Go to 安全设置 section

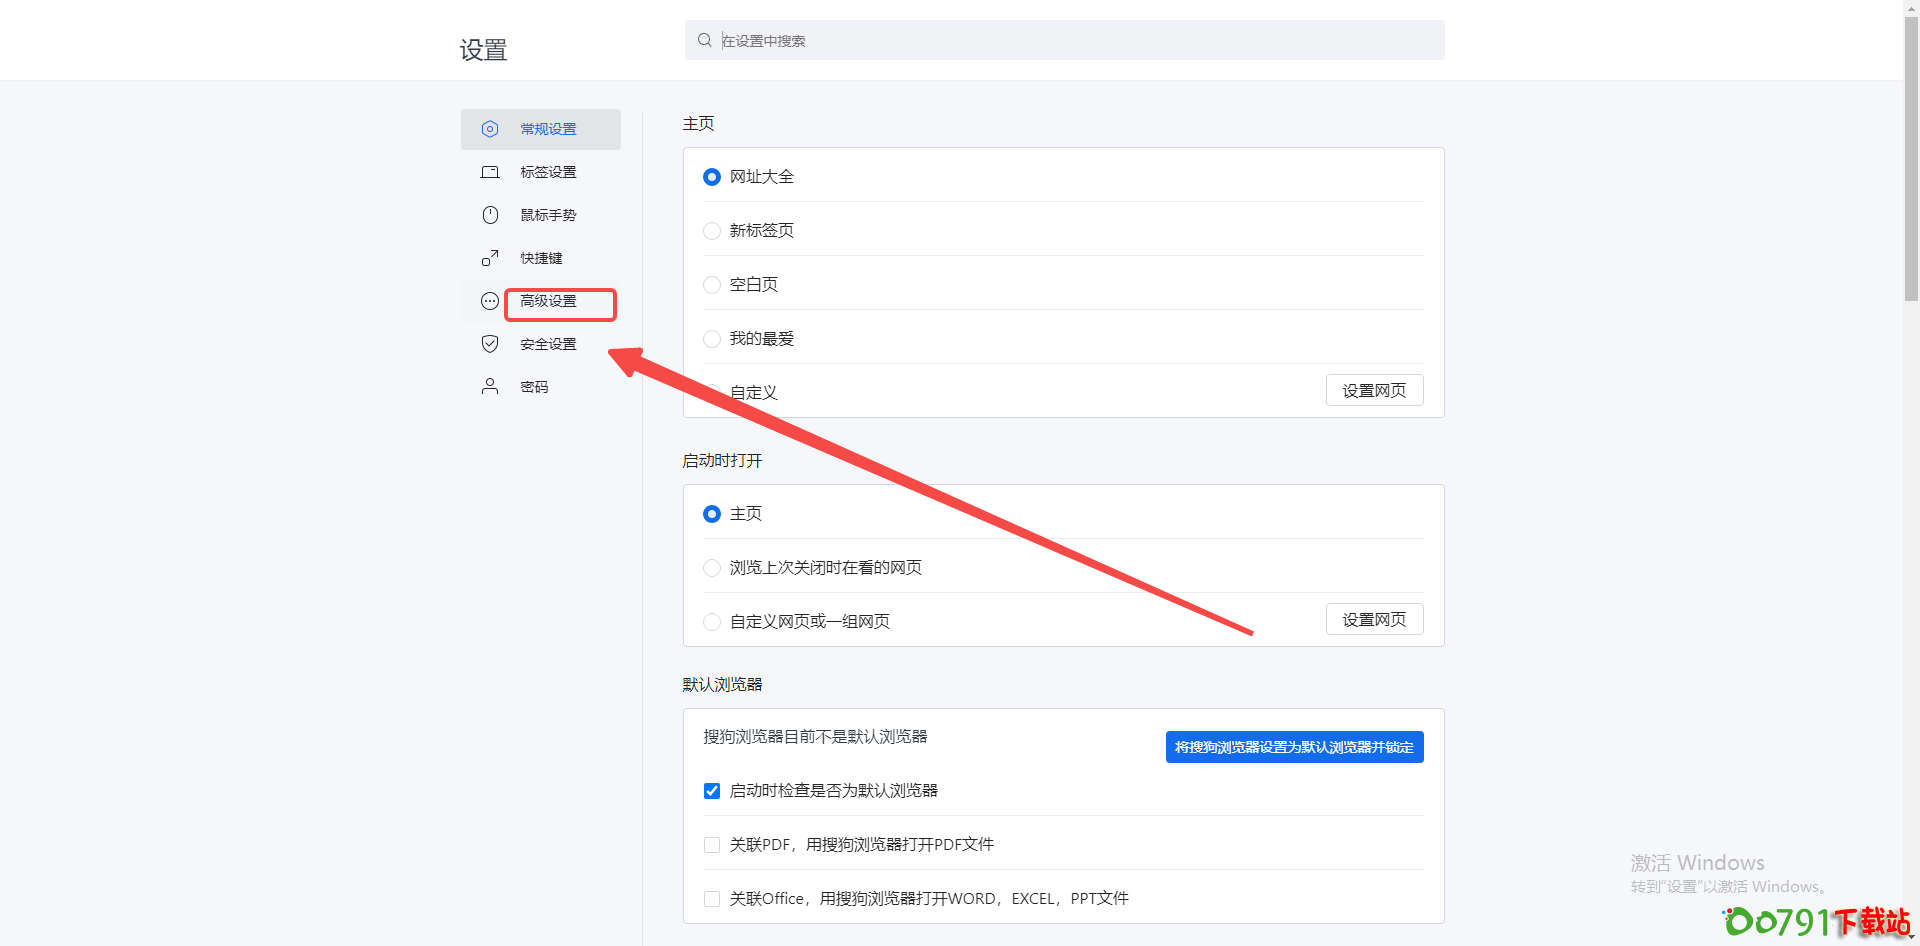(x=541, y=344)
